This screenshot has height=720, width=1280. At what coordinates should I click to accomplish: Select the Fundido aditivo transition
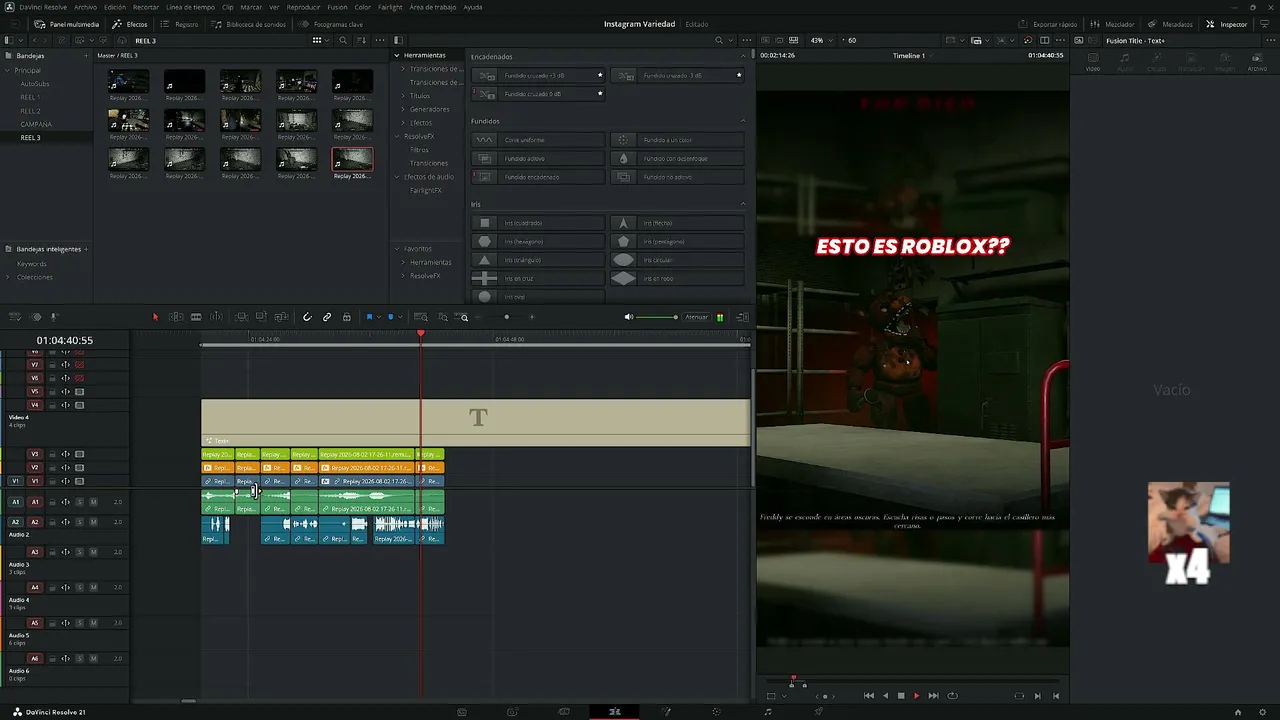coord(539,159)
